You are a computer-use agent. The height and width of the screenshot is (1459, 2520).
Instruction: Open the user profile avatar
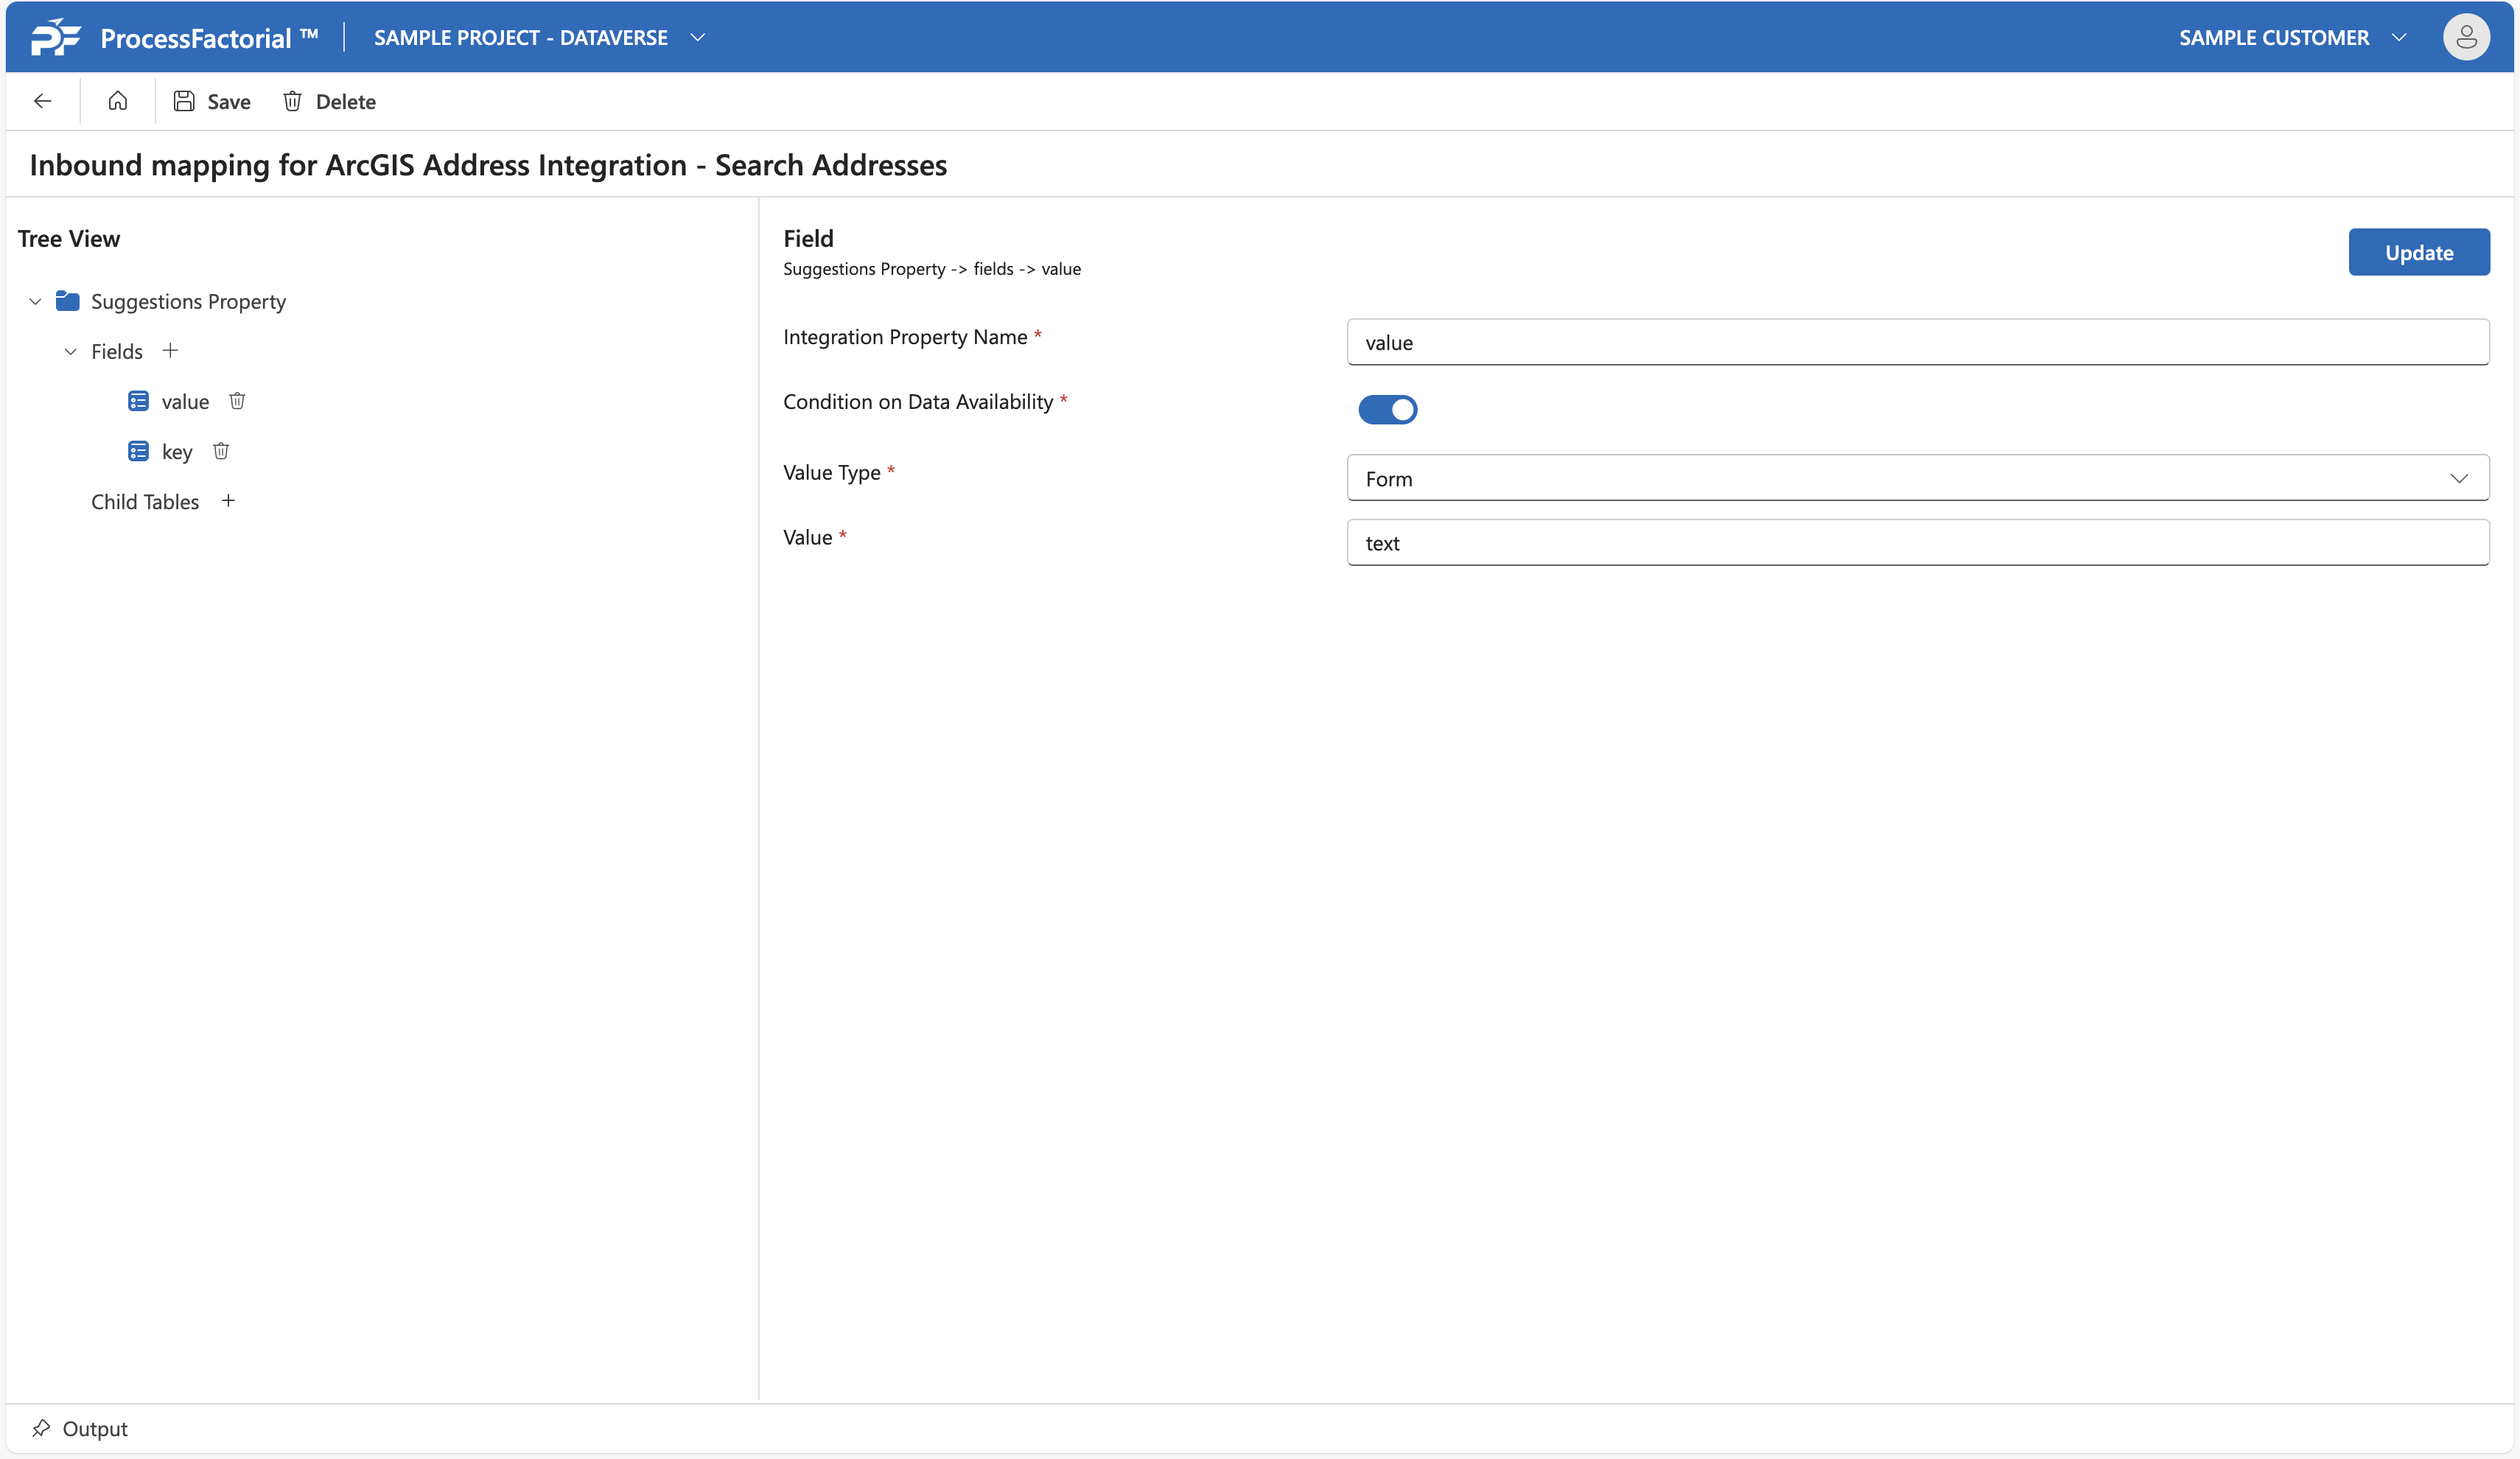(x=2466, y=37)
